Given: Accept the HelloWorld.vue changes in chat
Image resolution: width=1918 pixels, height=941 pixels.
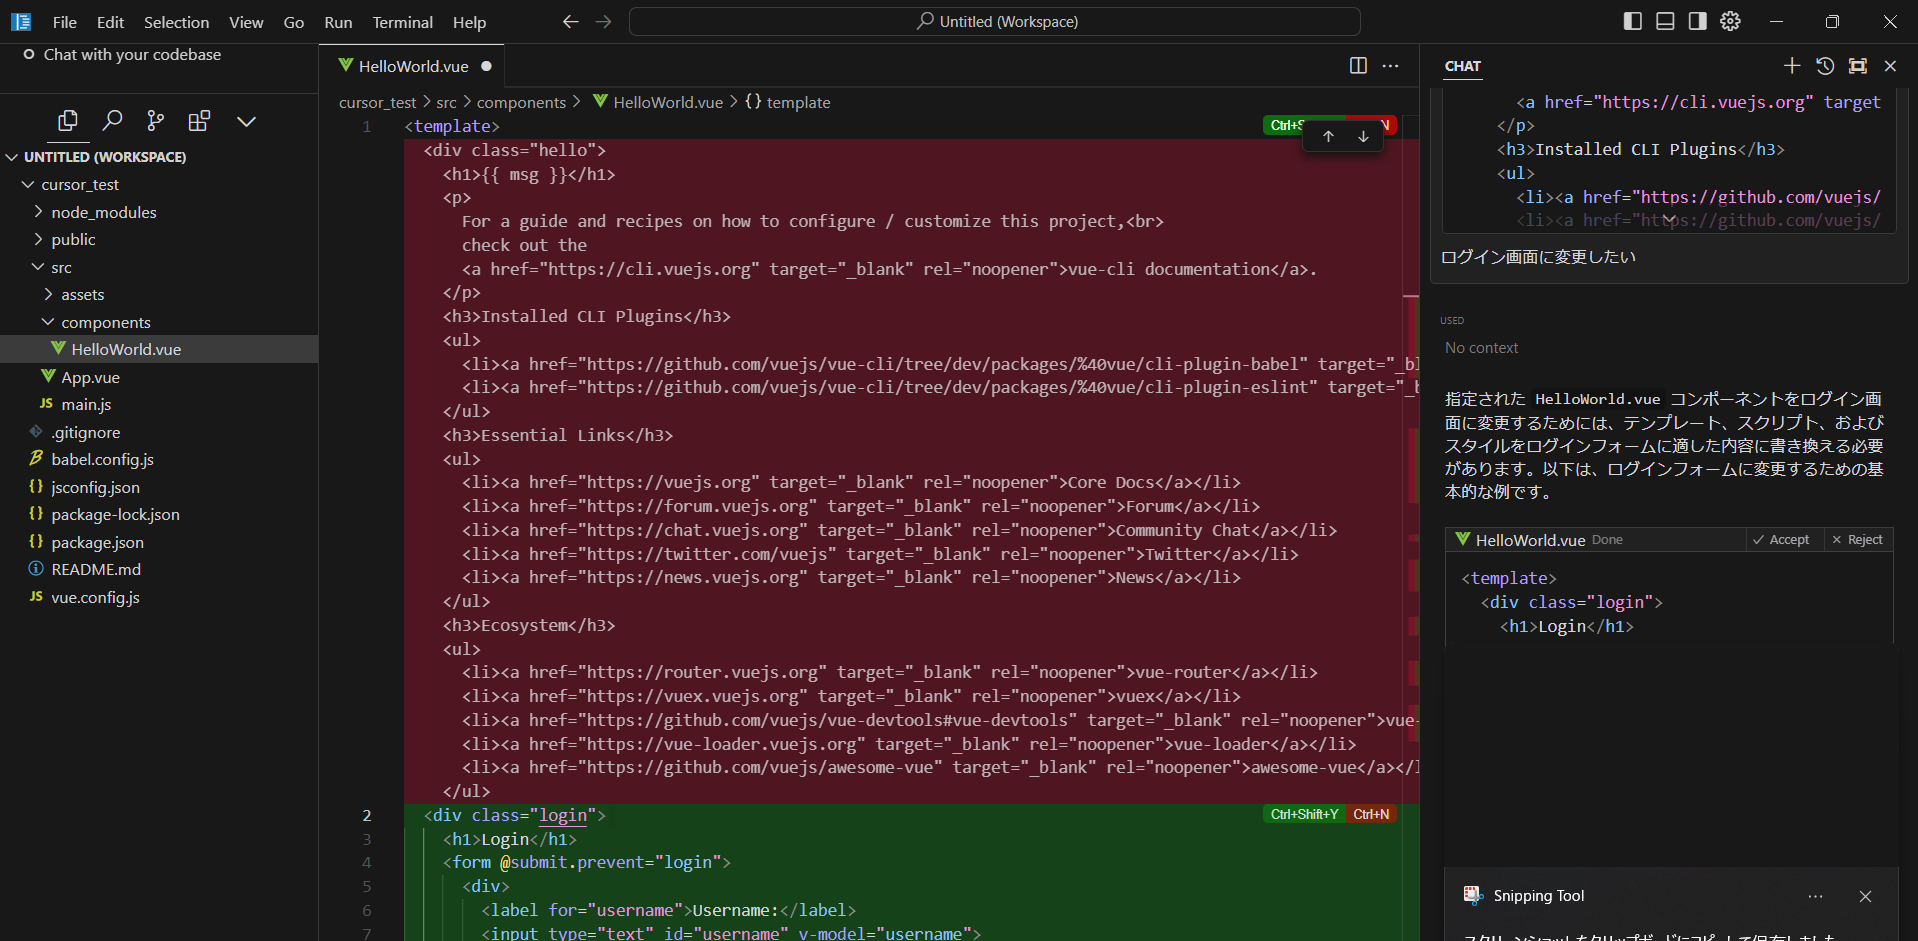Looking at the screenshot, I should pos(1781,540).
